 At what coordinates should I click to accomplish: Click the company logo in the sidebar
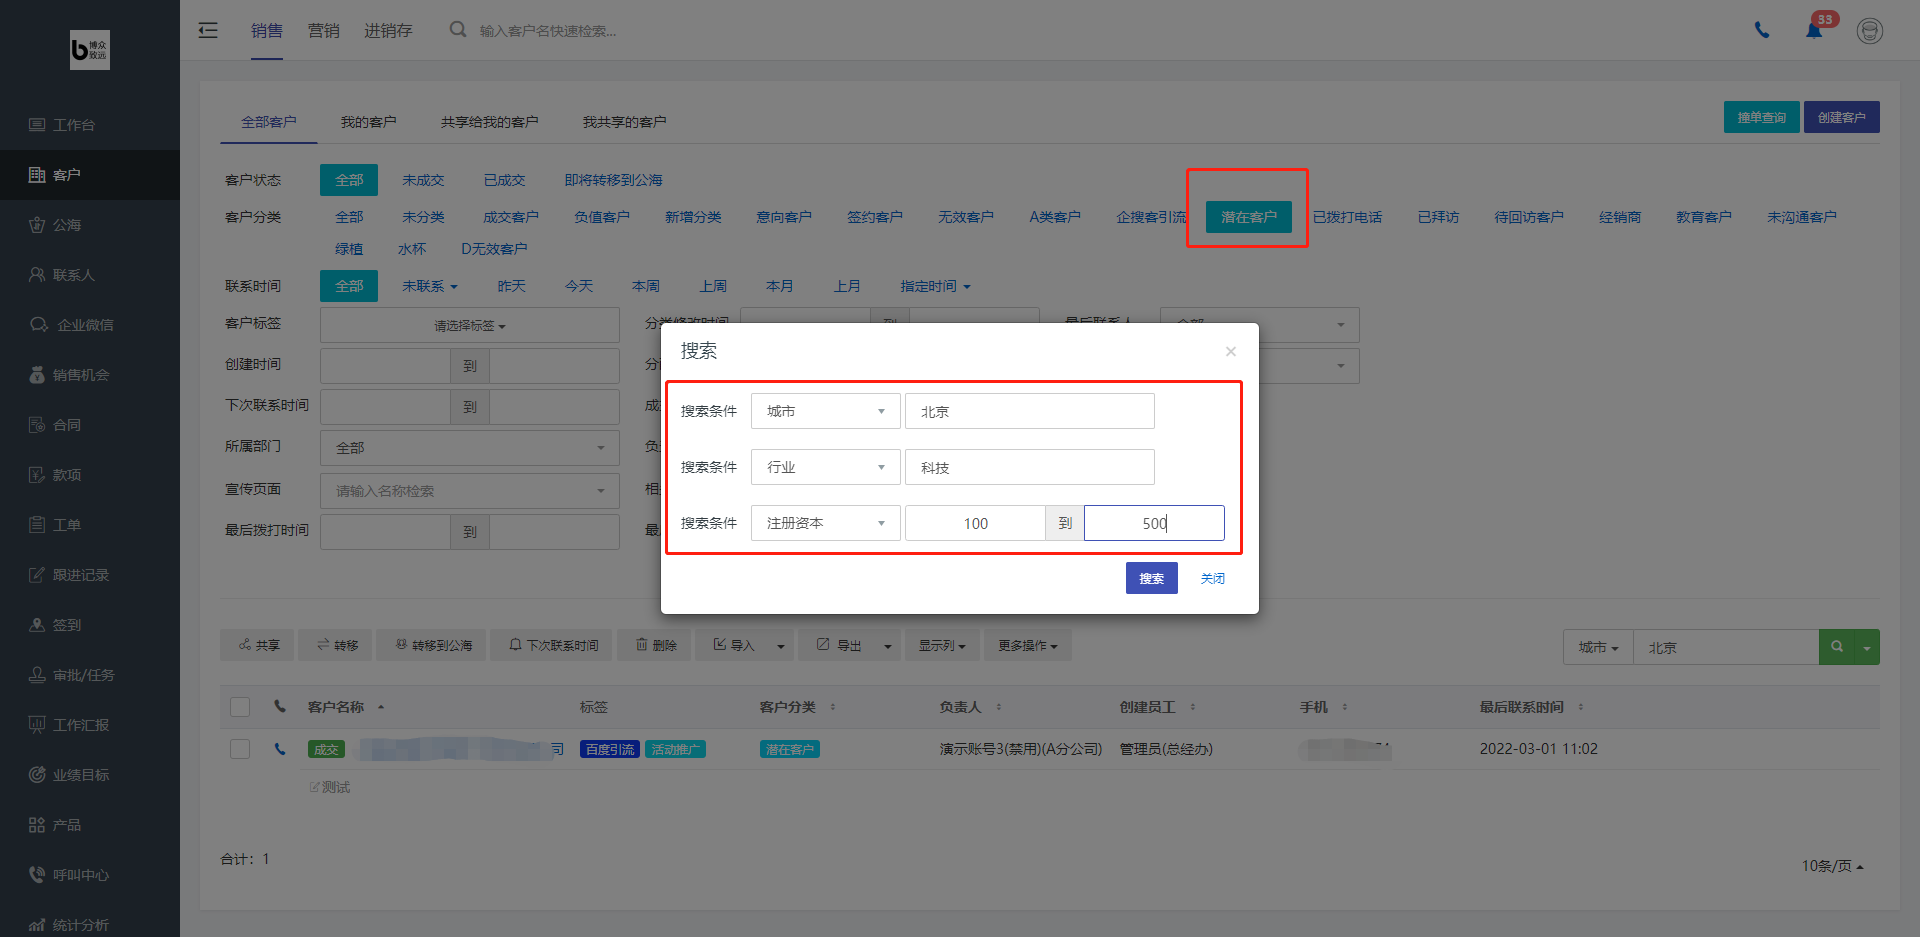point(90,49)
